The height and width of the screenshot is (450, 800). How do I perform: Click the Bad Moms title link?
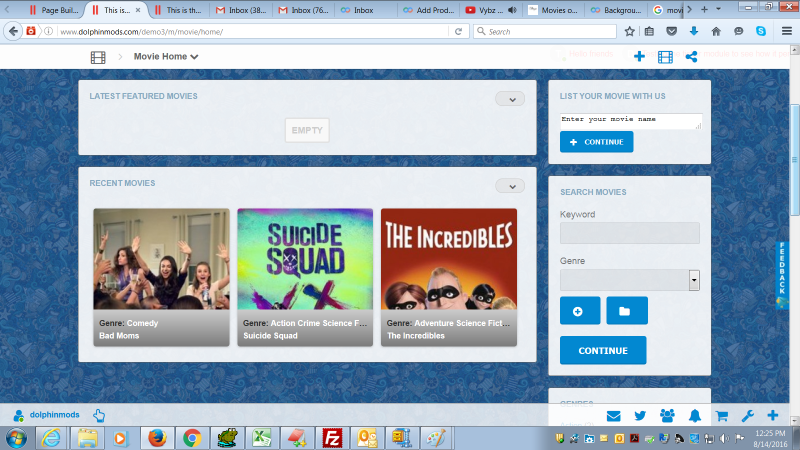(119, 336)
